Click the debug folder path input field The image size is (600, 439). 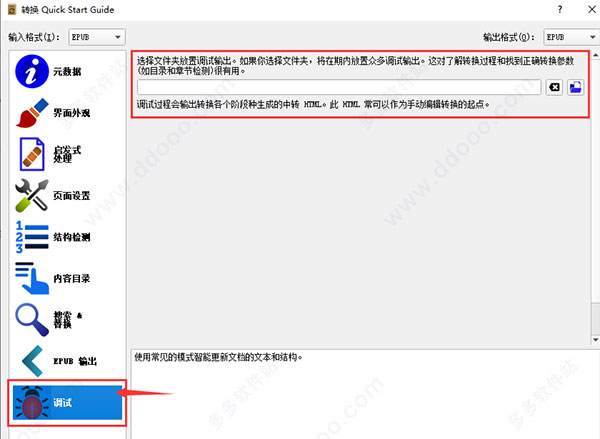[339, 87]
